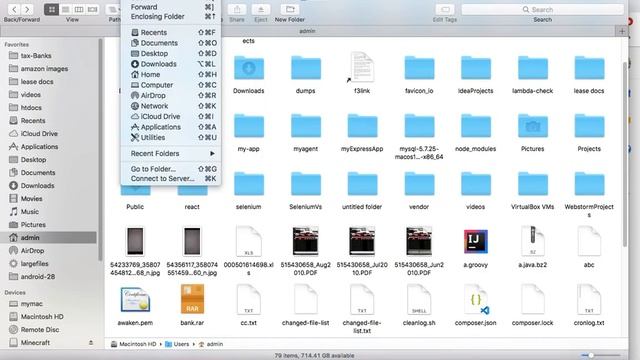Image resolution: width=640 pixels, height=360 pixels.
Task: Select Applications in the Go menu
Action: point(171,127)
